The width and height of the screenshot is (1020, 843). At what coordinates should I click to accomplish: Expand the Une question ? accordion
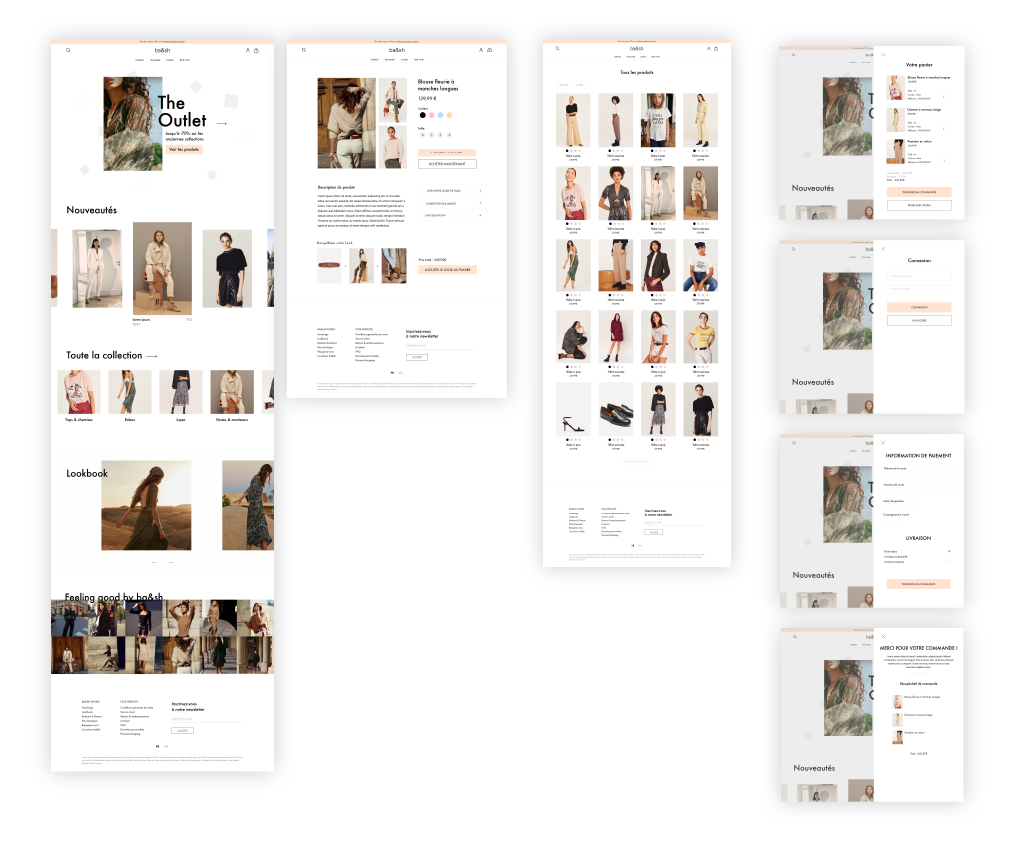tap(480, 215)
